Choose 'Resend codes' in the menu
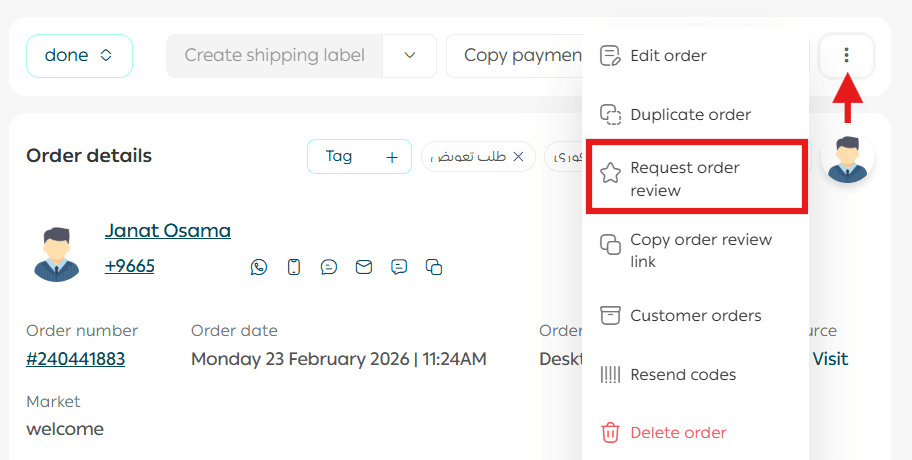Screen dimensions: 912x460 pyautogui.click(x=683, y=375)
